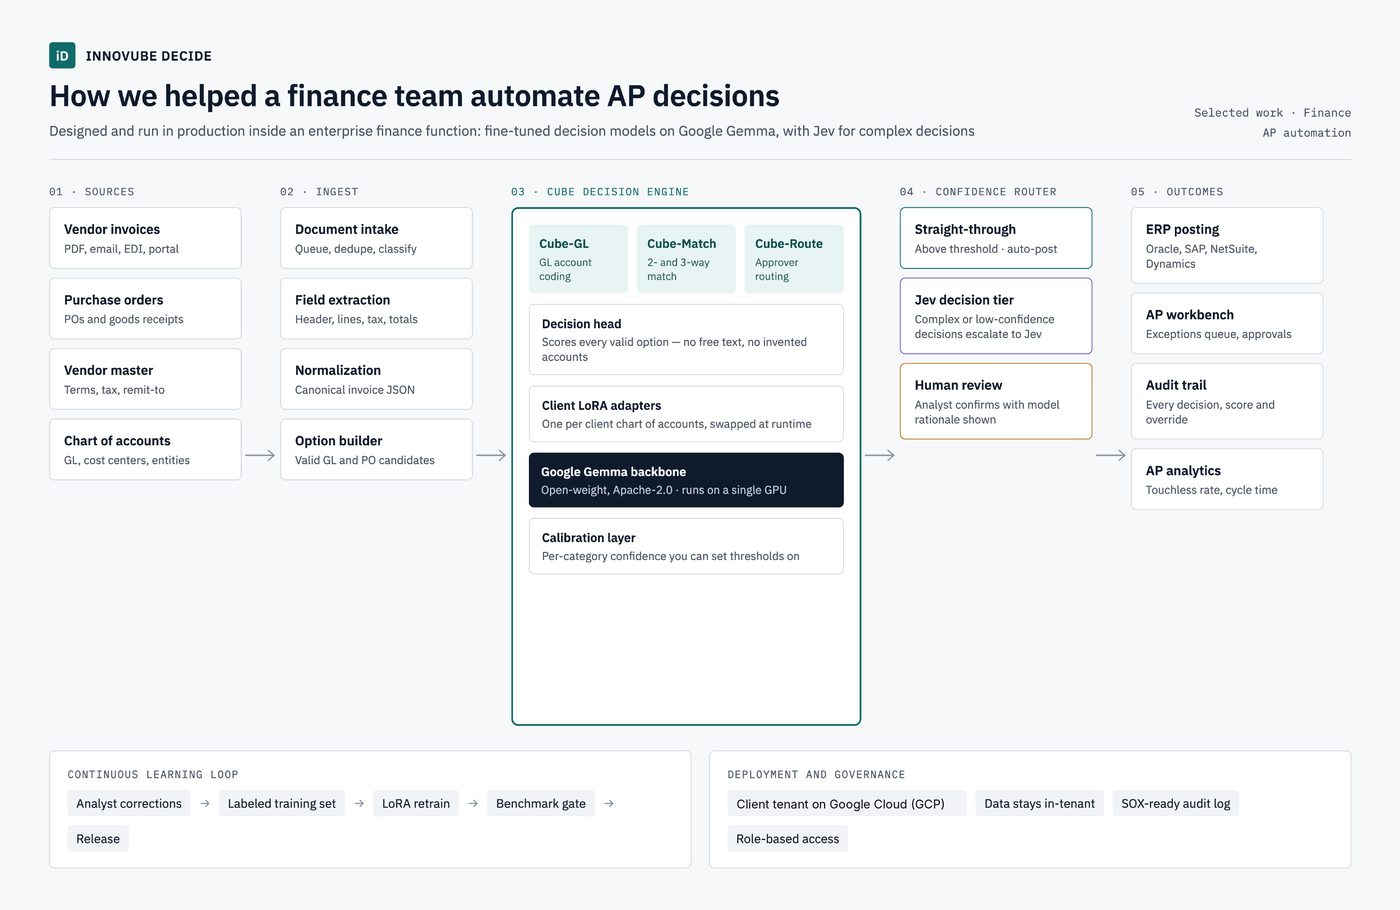The width and height of the screenshot is (1400, 910).
Task: Select the Calibration layer card
Action: click(686, 546)
